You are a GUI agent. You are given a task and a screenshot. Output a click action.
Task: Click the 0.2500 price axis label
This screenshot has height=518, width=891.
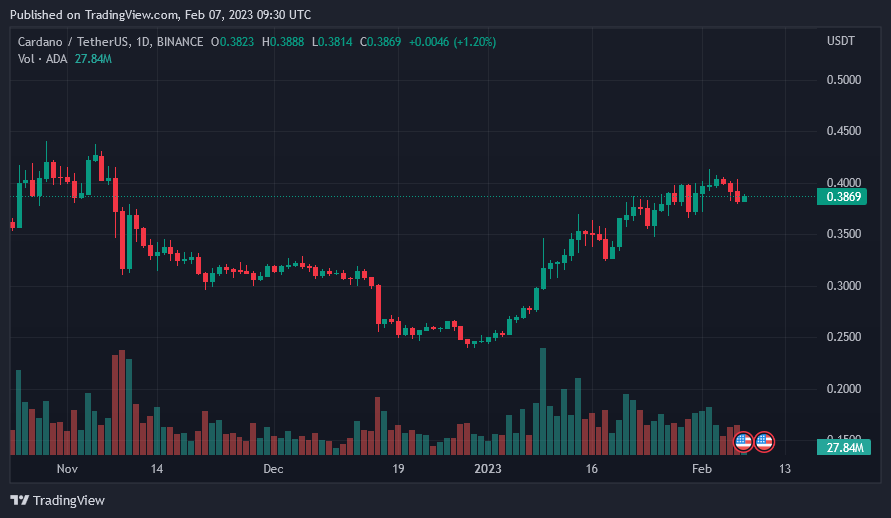tap(844, 337)
